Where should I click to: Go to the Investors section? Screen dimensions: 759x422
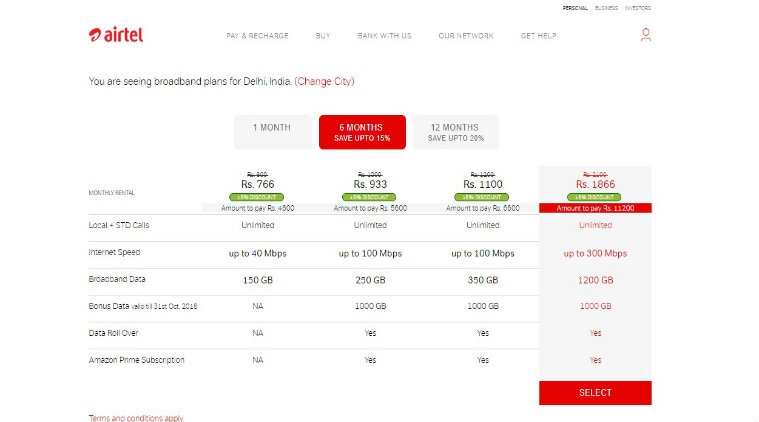638,8
